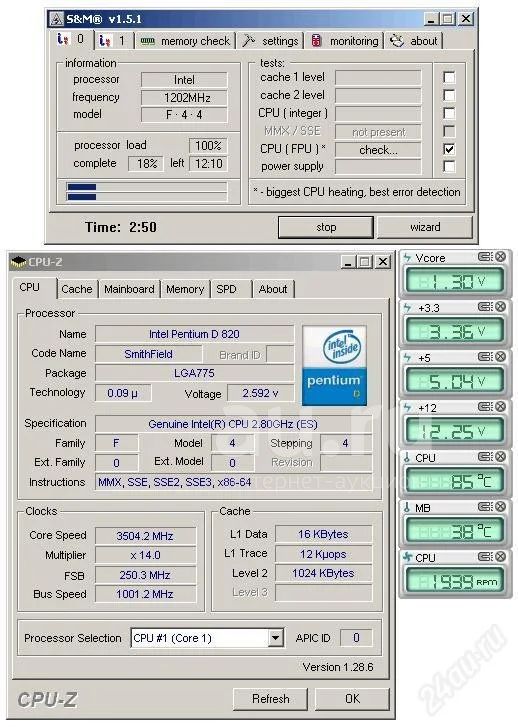Click the S&M title bar app icon
The width and height of the screenshot is (518, 727).
(57, 19)
